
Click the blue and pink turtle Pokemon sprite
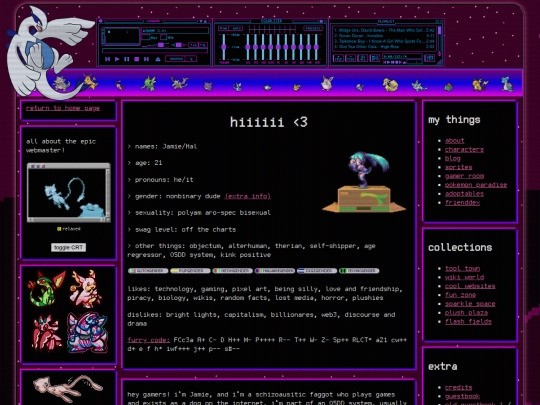point(87,333)
